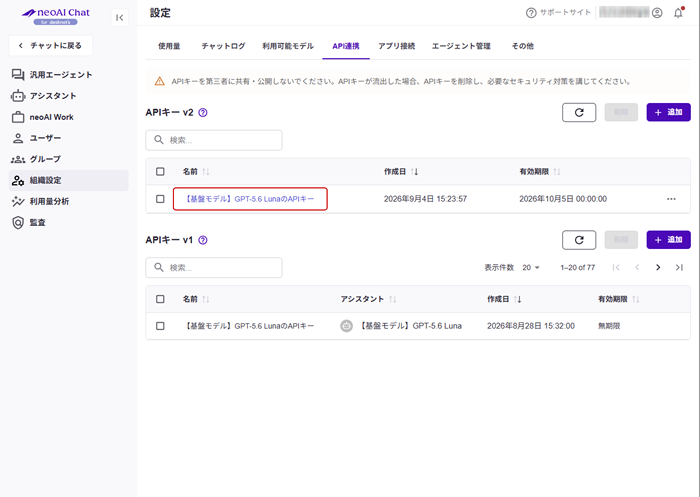
Task: Click 削除 button in APIキー v2 section
Action: tap(621, 113)
